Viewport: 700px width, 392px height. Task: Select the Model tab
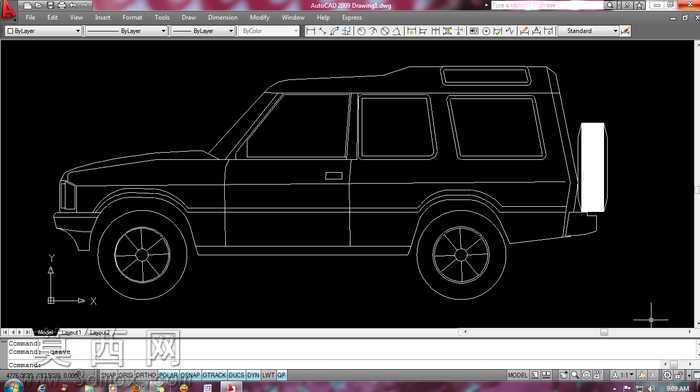click(45, 333)
